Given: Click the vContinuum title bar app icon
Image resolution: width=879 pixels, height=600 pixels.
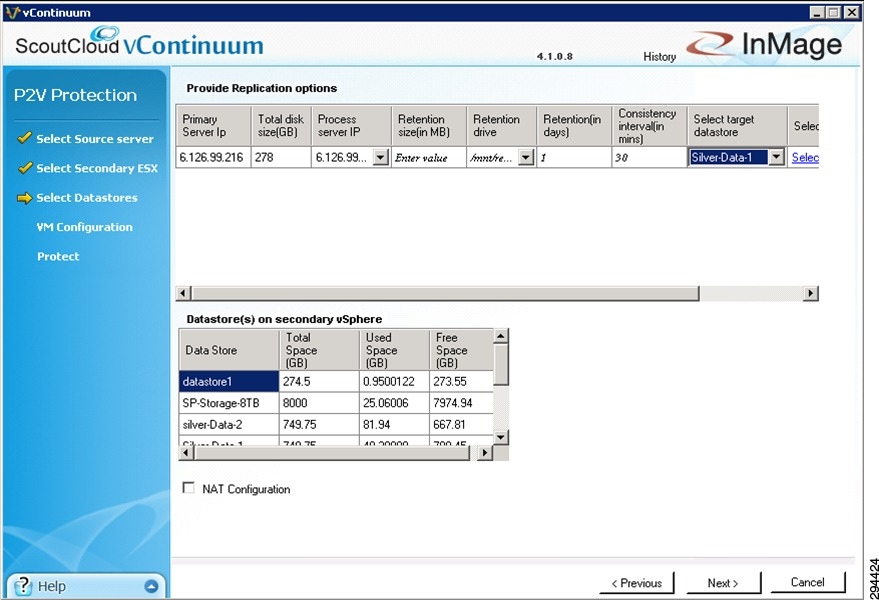Looking at the screenshot, I should 12,12.
